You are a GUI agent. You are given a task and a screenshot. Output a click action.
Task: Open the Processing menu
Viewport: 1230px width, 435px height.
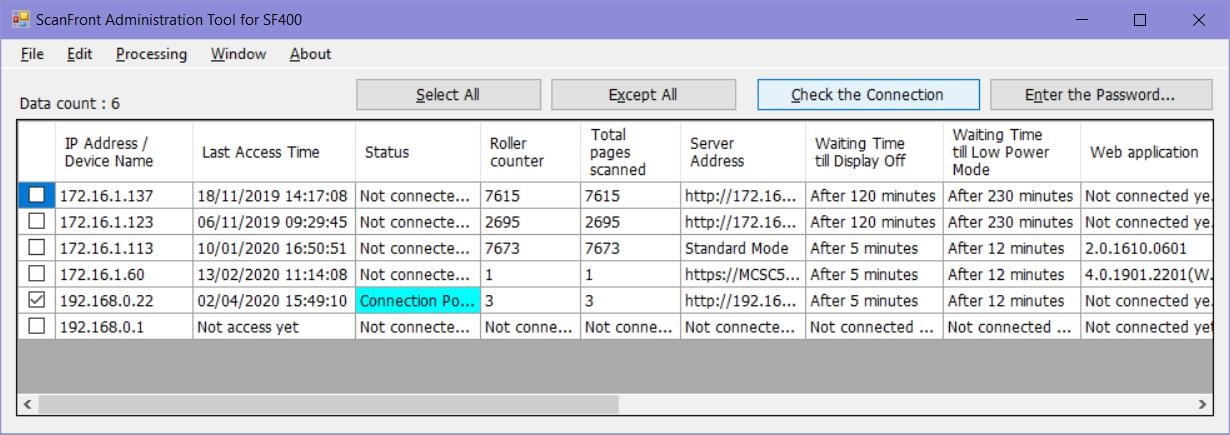[x=151, y=54]
